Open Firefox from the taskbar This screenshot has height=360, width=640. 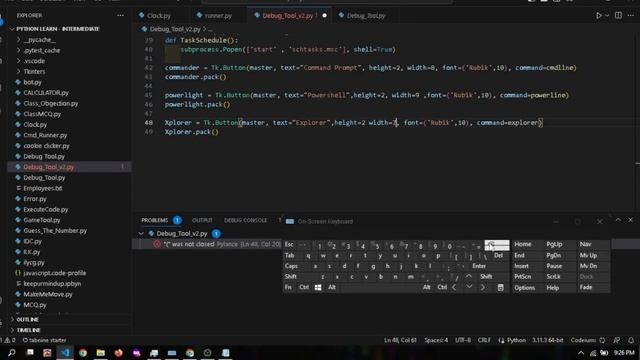pos(118,353)
